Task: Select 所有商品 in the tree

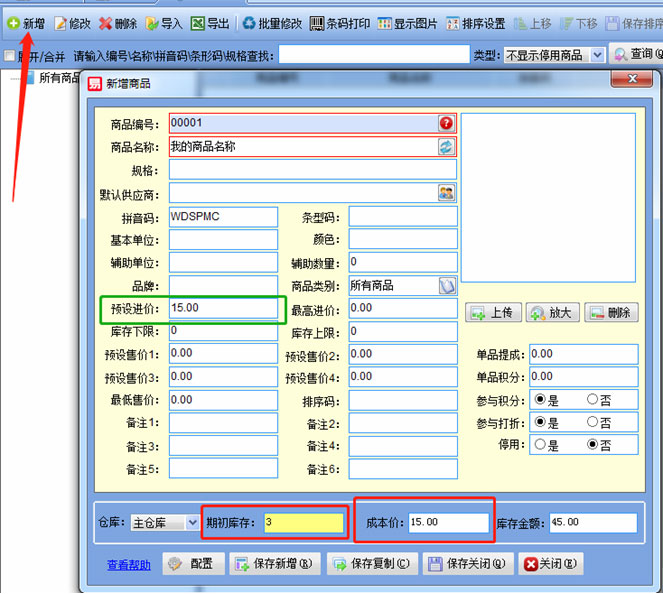Action: tap(59, 78)
